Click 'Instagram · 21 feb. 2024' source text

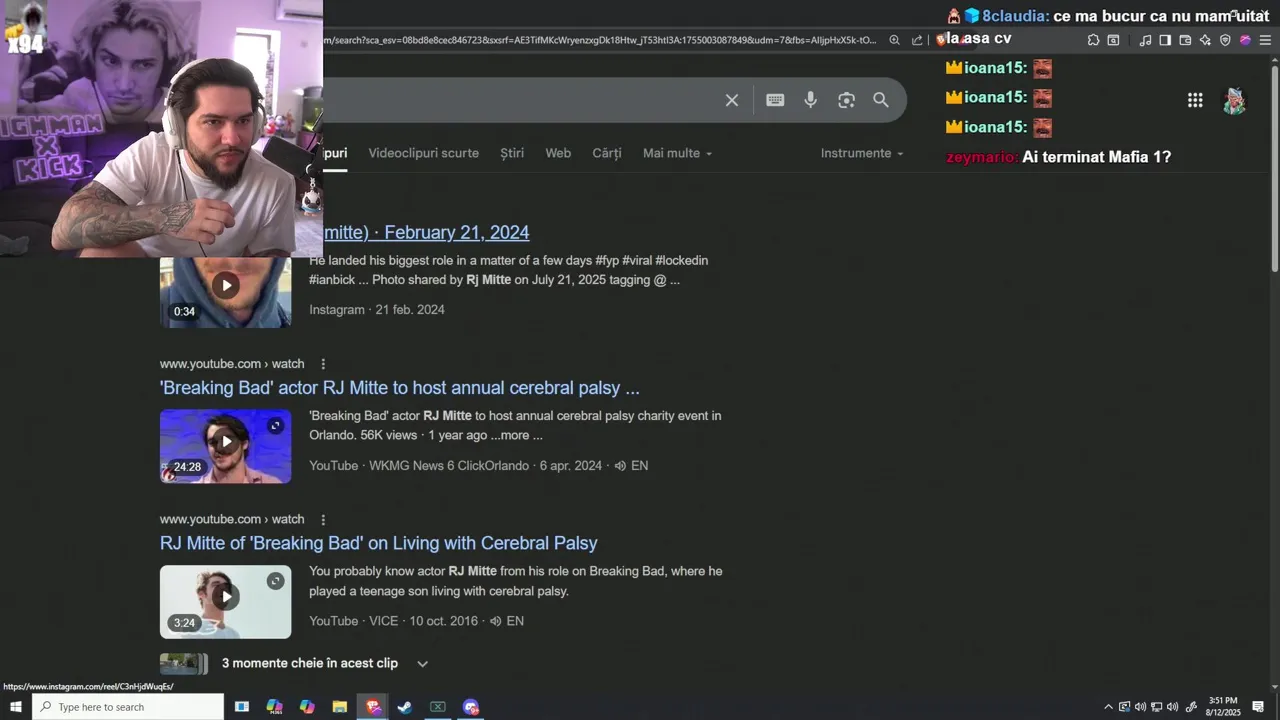(377, 310)
